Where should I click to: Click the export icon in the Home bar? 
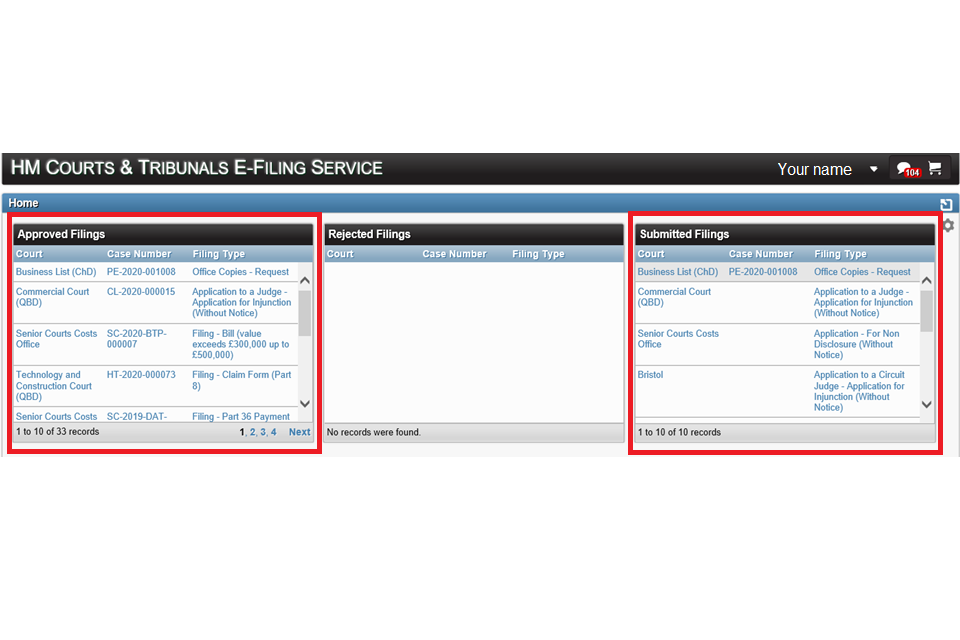946,204
